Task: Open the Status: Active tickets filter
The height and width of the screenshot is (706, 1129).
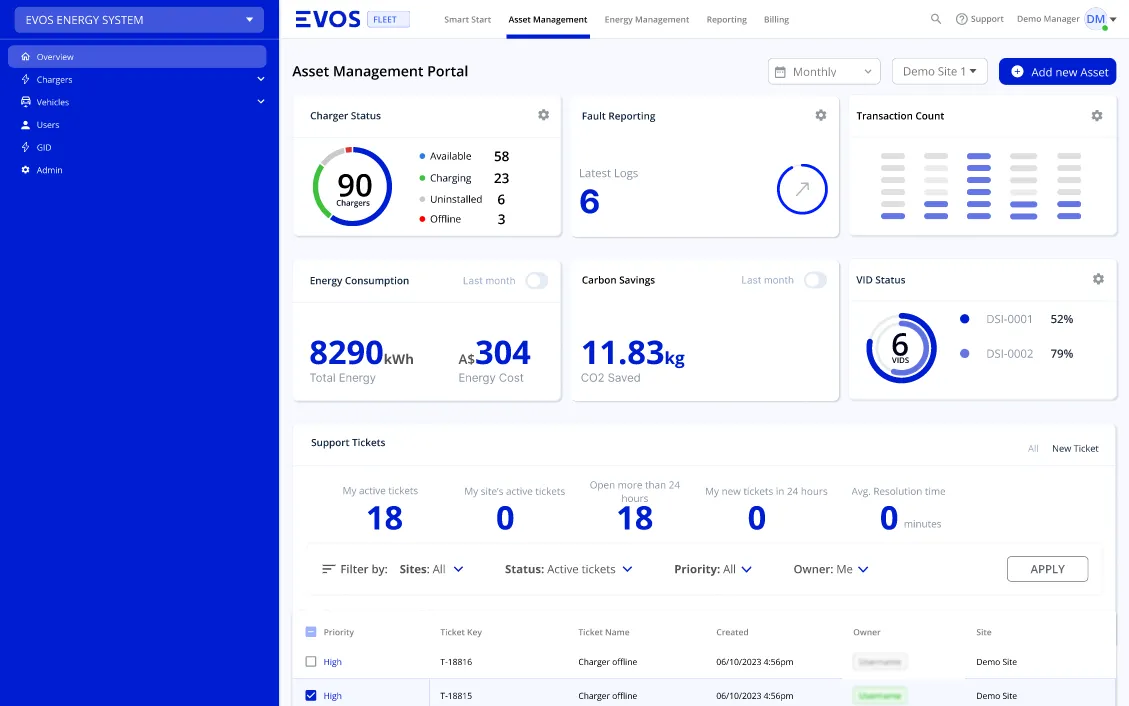Action: click(x=569, y=569)
